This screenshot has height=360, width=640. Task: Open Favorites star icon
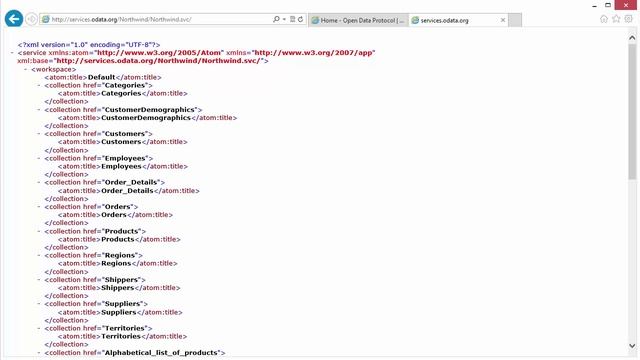(x=616, y=19)
